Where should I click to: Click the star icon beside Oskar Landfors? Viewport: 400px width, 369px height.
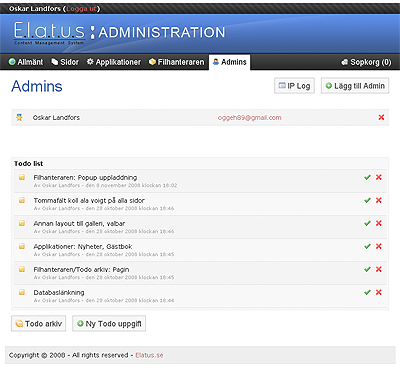click(x=19, y=117)
